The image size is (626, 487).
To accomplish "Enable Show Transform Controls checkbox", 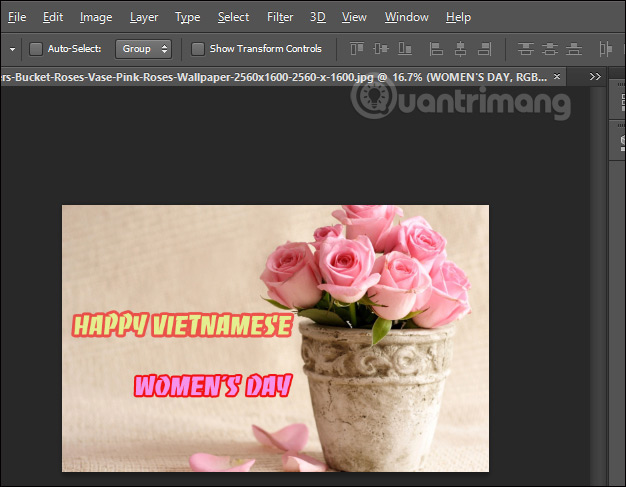I will click(198, 49).
